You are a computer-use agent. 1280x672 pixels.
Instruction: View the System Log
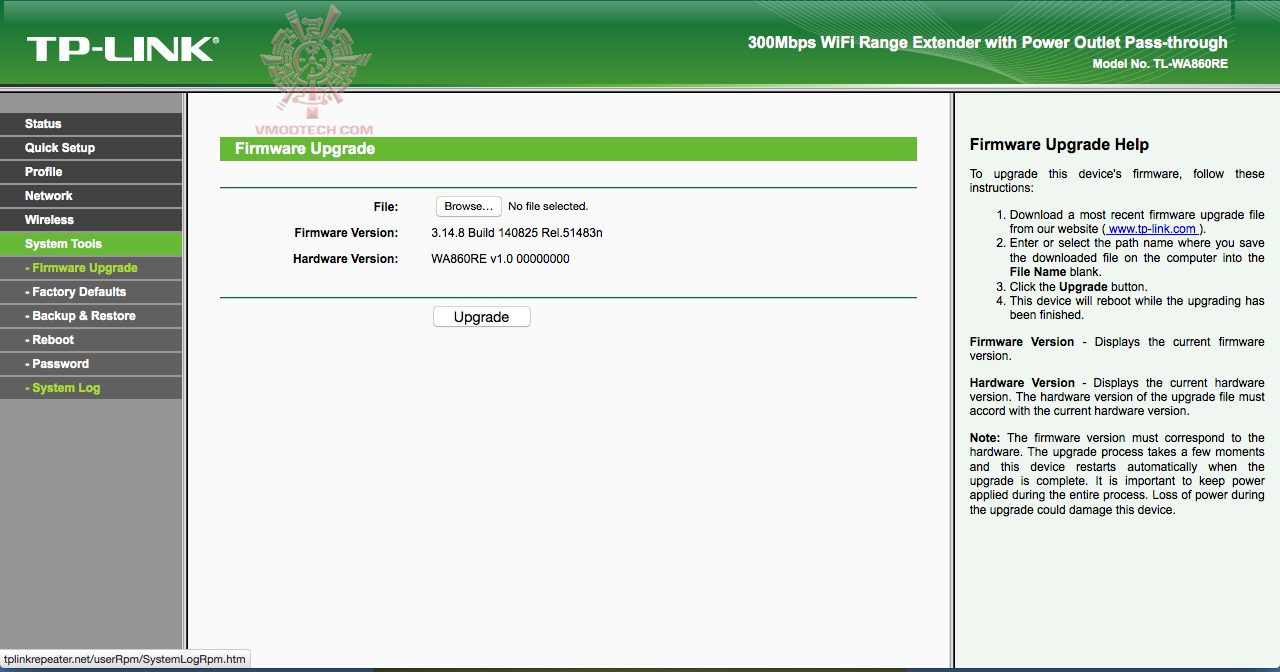[91, 388]
